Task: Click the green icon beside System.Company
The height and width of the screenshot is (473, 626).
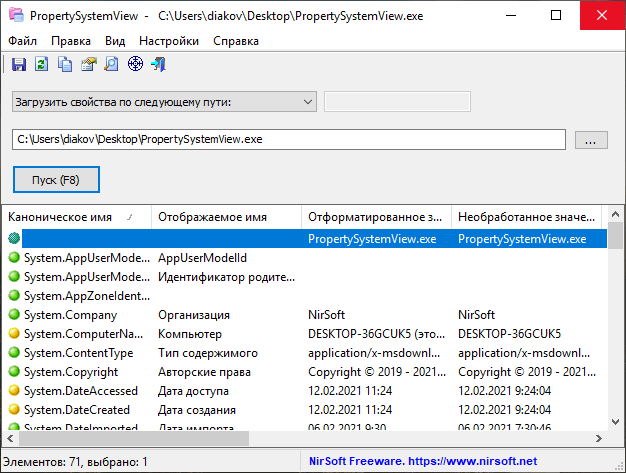Action: point(14,315)
